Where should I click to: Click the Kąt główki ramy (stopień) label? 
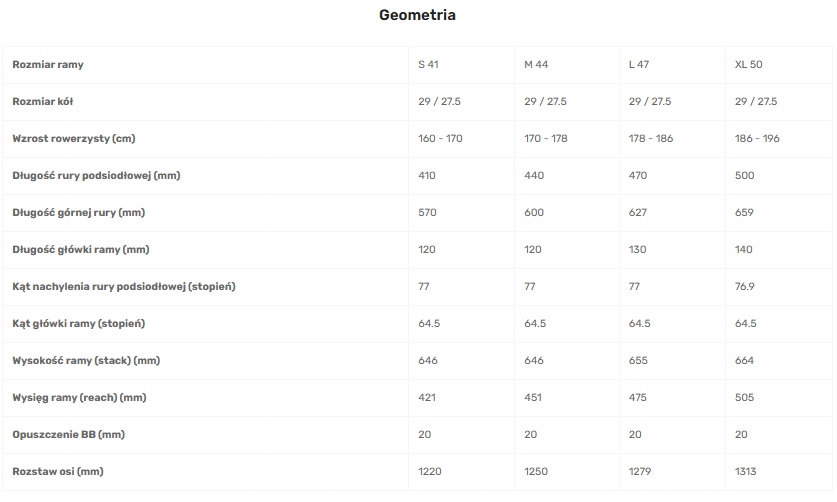(79, 324)
